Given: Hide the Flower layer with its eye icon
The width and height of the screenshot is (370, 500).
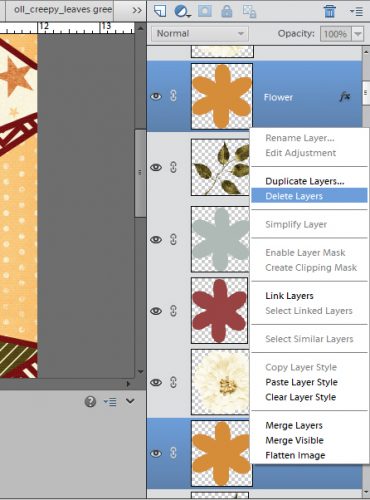Looking at the screenshot, I should pyautogui.click(x=156, y=97).
